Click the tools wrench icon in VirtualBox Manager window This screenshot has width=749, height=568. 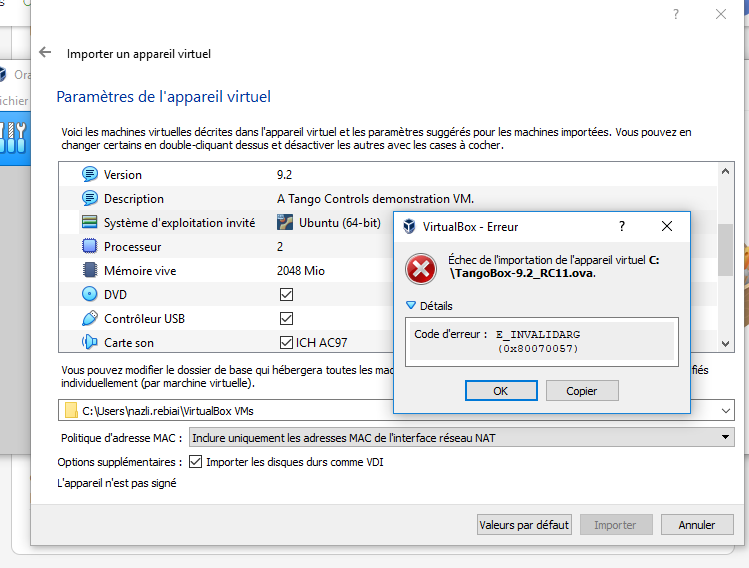pos(14,137)
